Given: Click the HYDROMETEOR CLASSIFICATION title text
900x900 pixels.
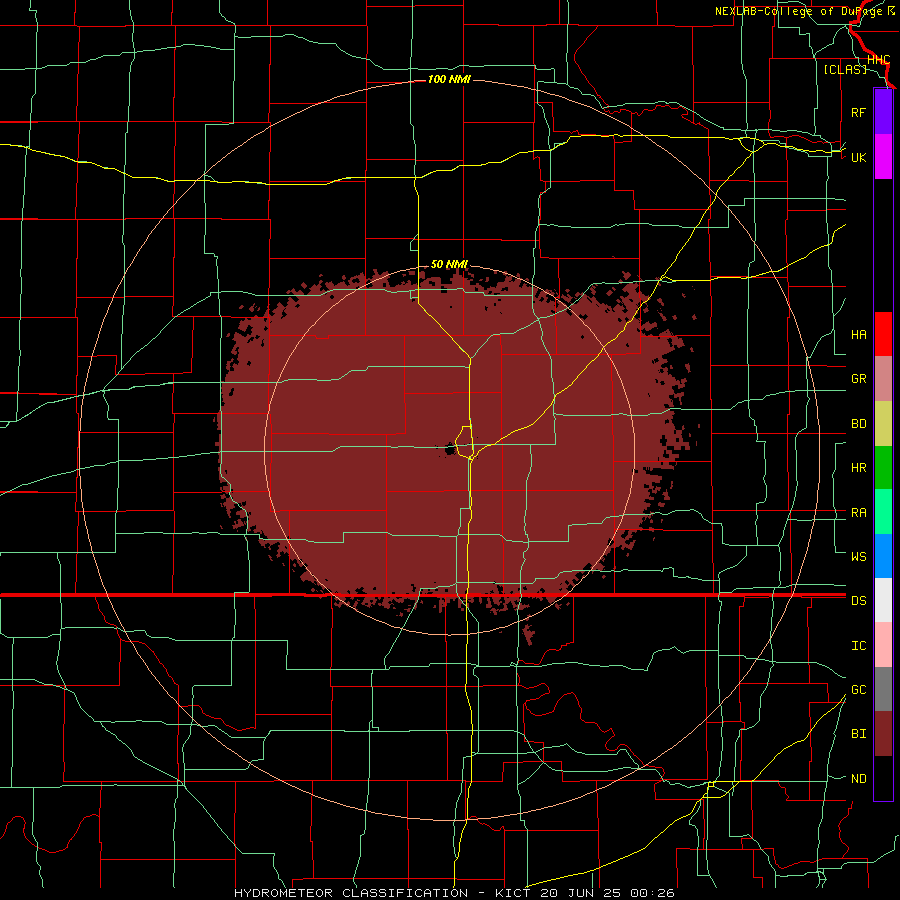Looking at the screenshot, I should (351, 893).
